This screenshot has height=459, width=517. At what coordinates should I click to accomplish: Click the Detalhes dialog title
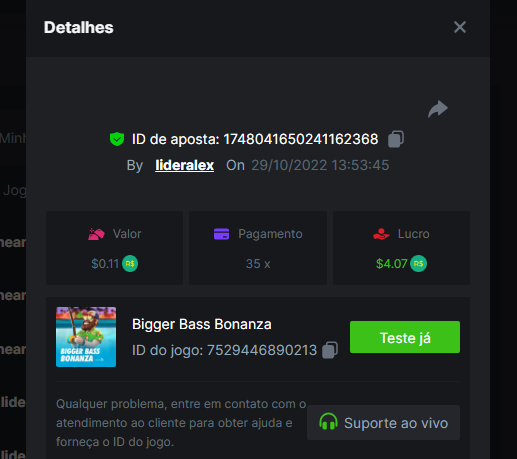pyautogui.click(x=79, y=27)
